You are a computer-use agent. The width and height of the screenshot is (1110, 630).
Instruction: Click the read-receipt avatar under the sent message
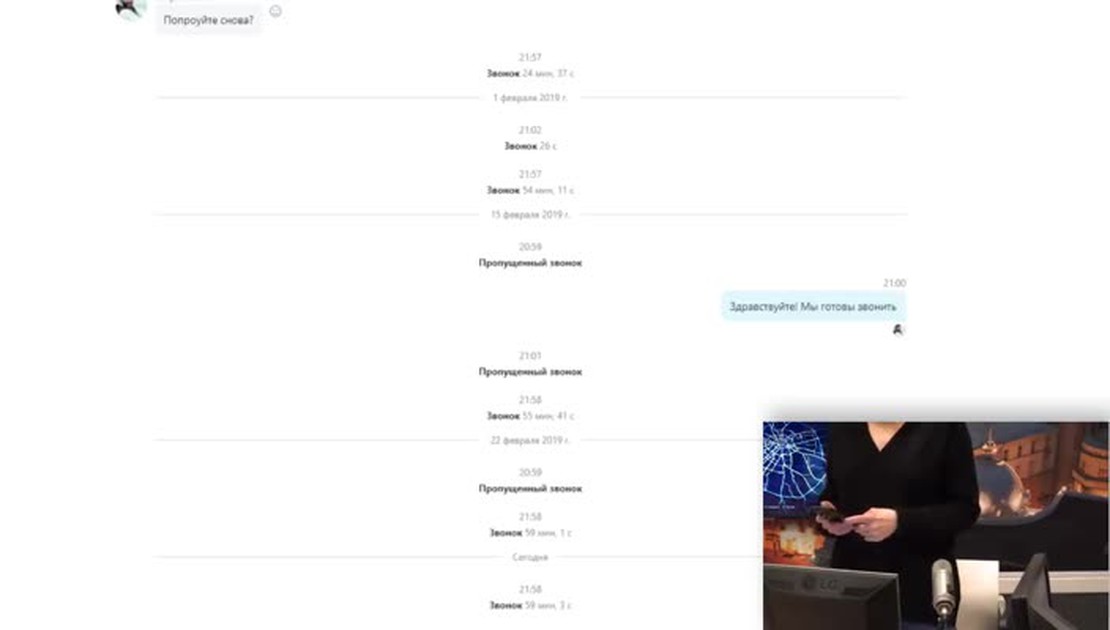[x=898, y=330]
